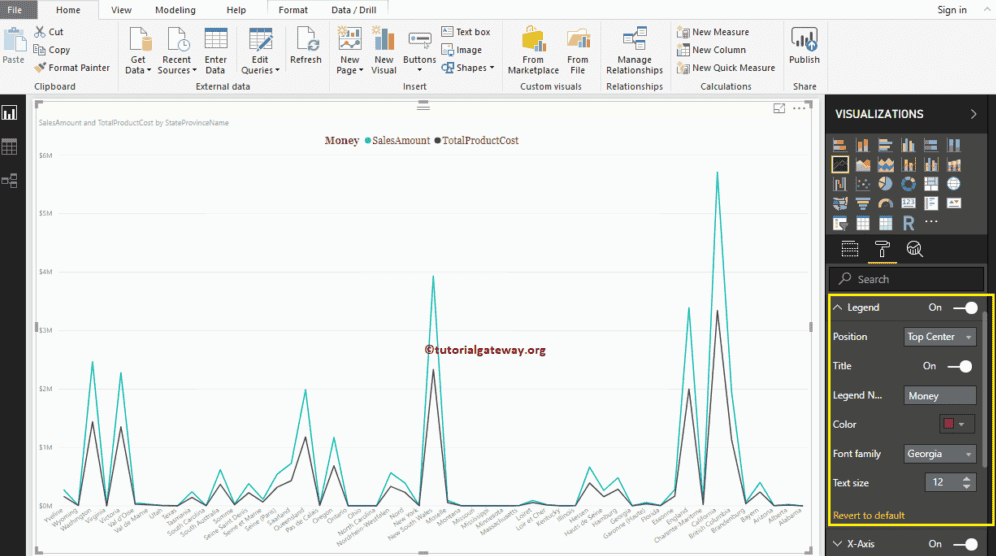Viewport: 996px width, 556px height.
Task: Open the Modeling ribbon tab
Action: coord(175,10)
